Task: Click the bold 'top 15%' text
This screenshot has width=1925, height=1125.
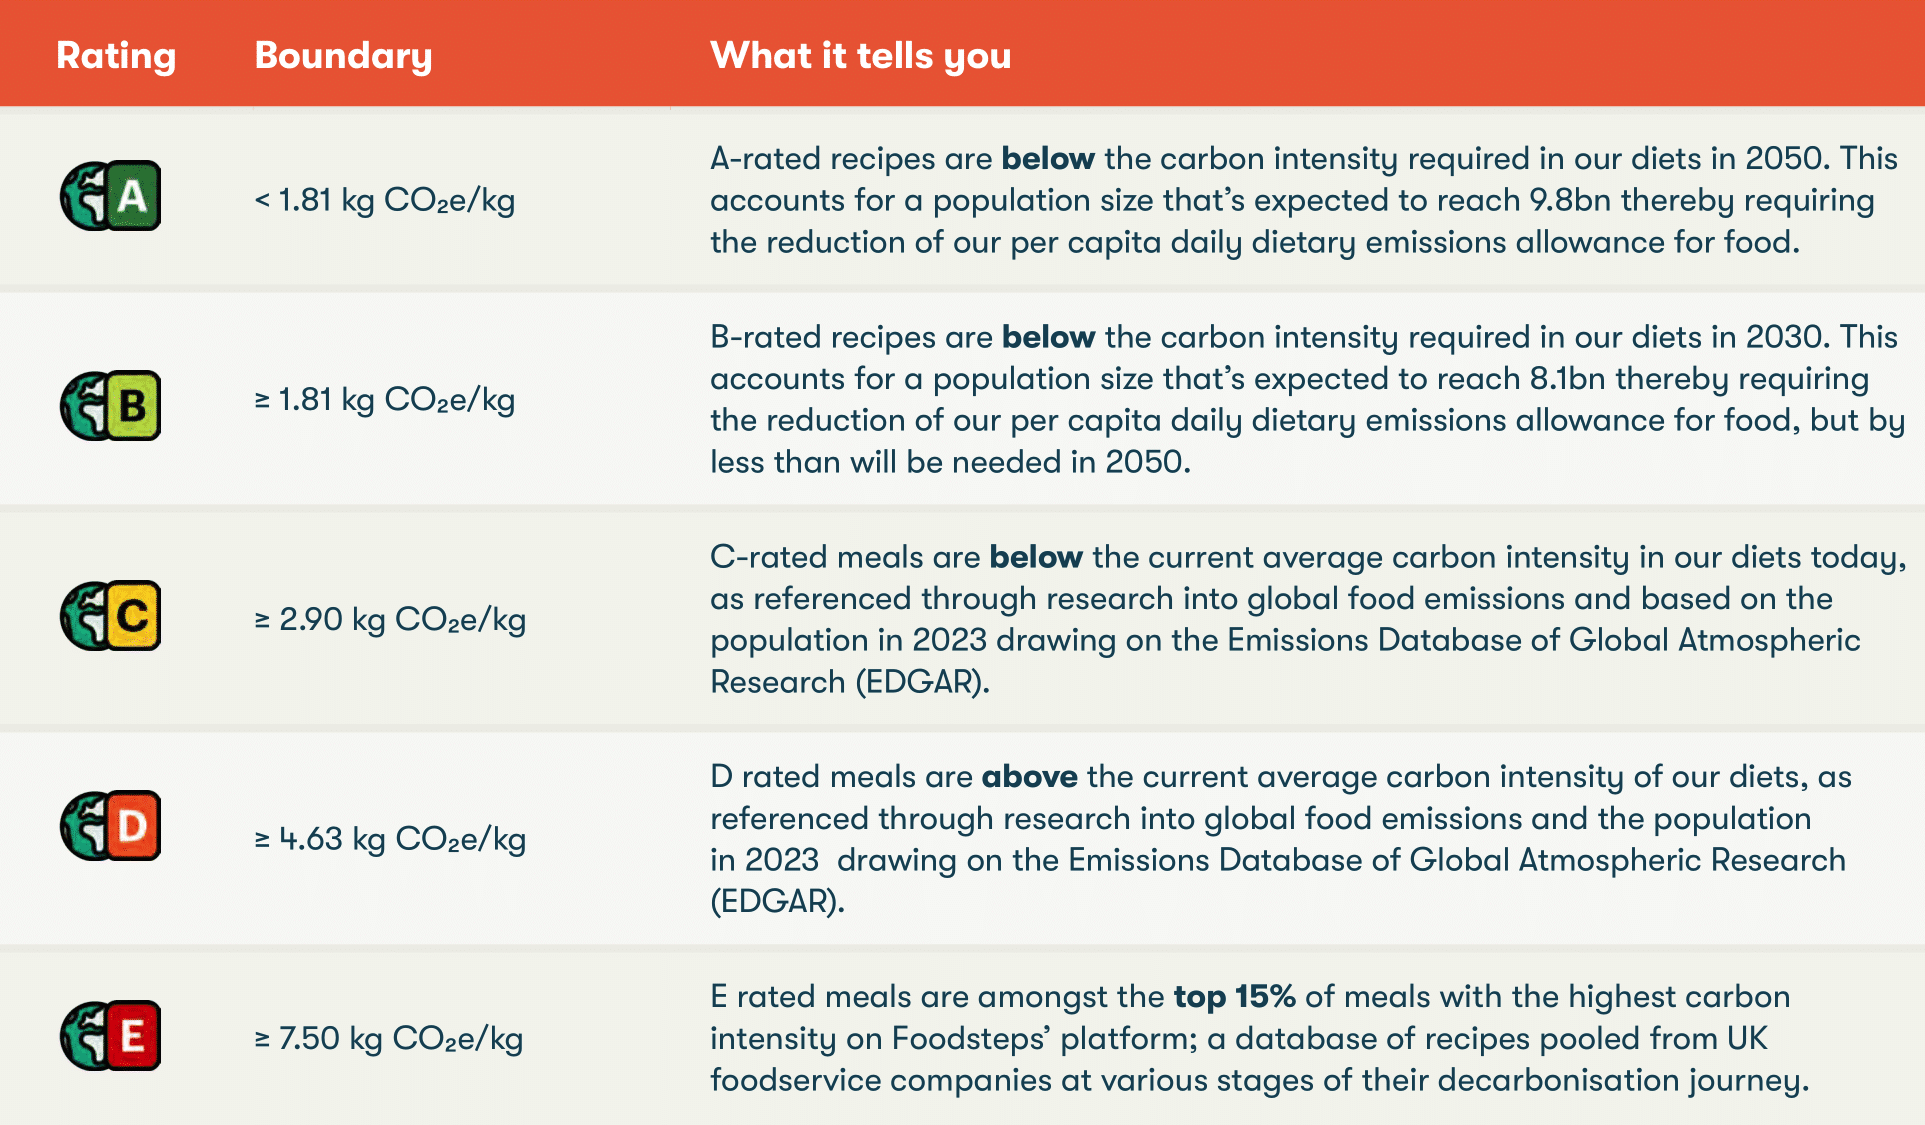Action: click(1234, 997)
